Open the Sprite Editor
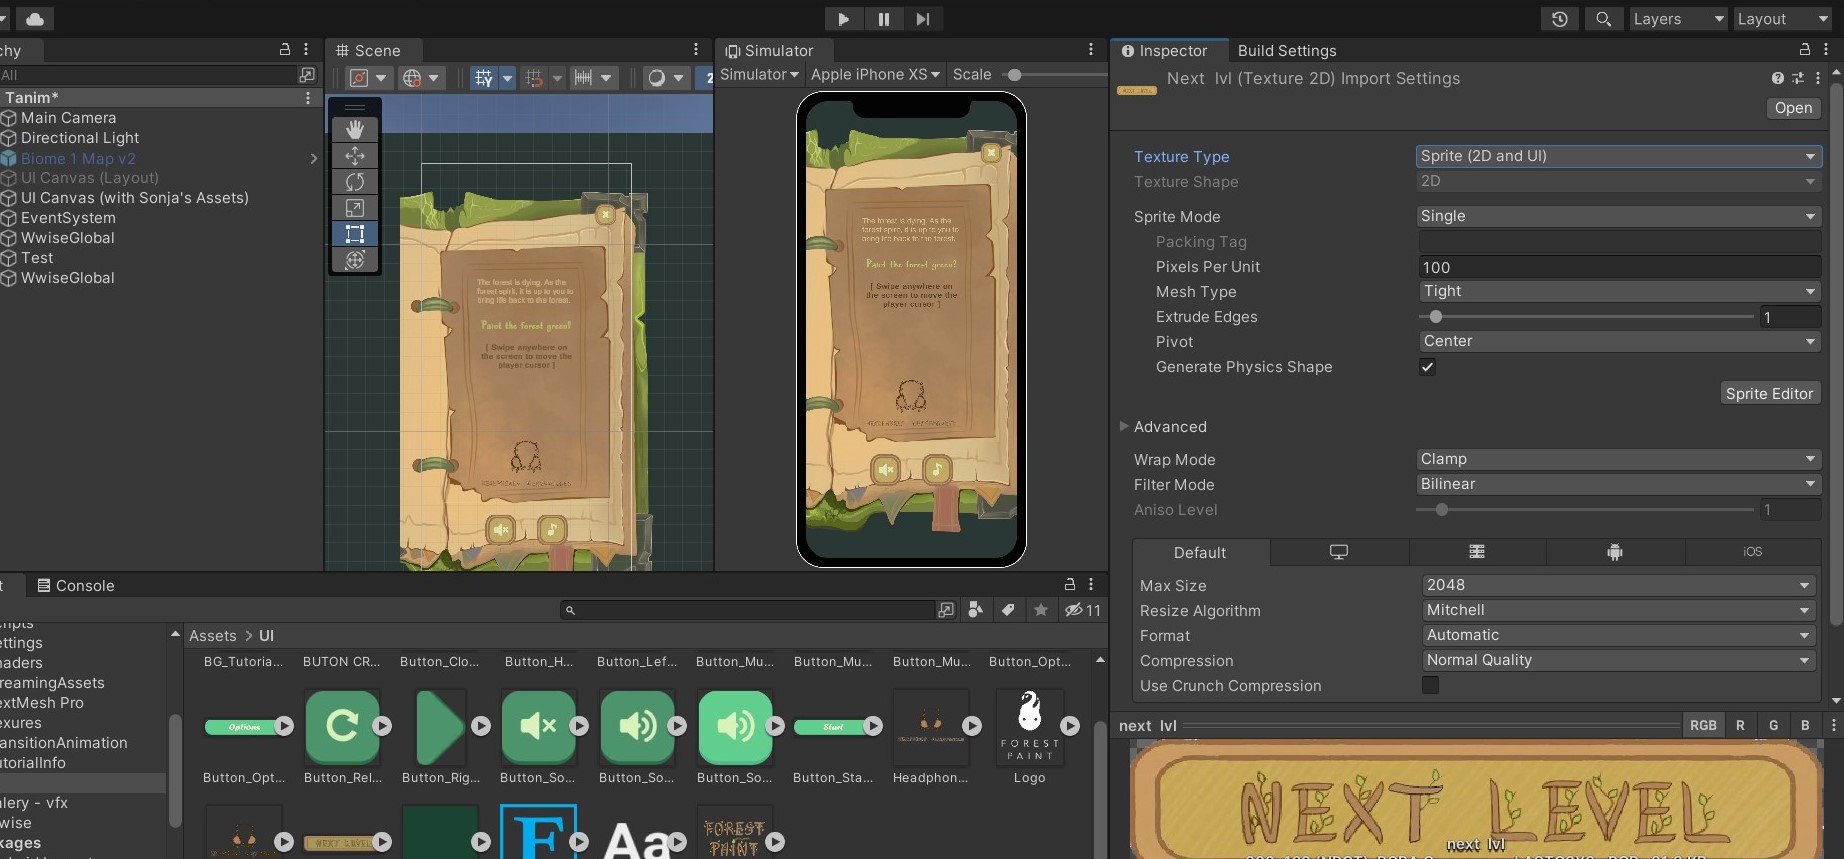 (1769, 393)
